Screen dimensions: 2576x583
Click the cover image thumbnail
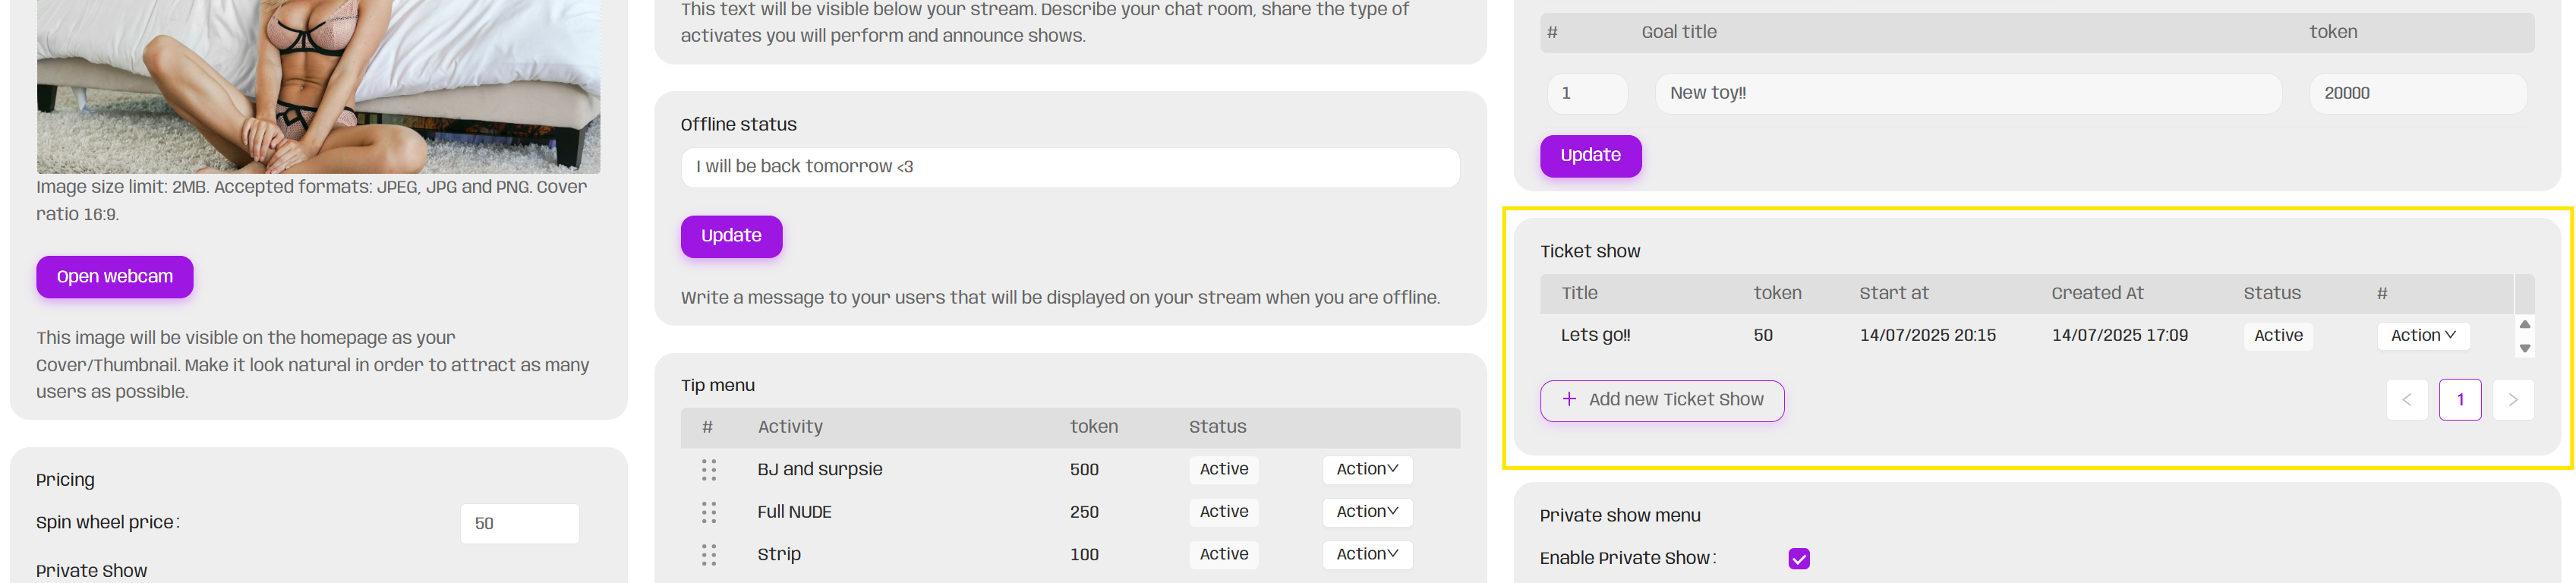(318, 85)
